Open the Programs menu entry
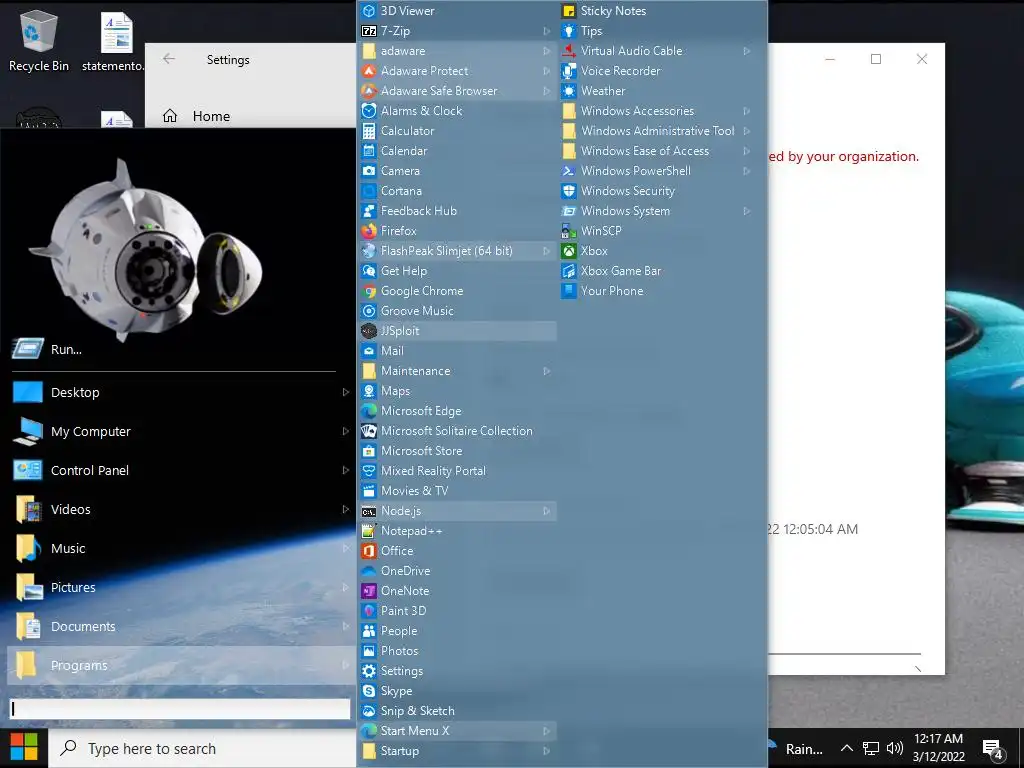The height and width of the screenshot is (768, 1024). tap(182, 665)
